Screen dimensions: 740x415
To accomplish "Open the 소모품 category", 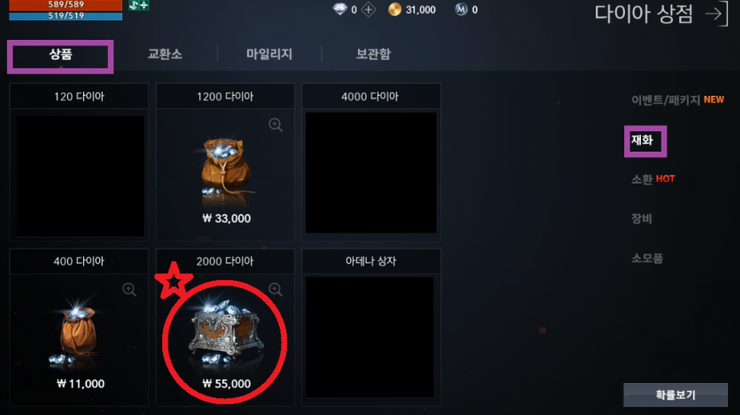I will click(647, 258).
